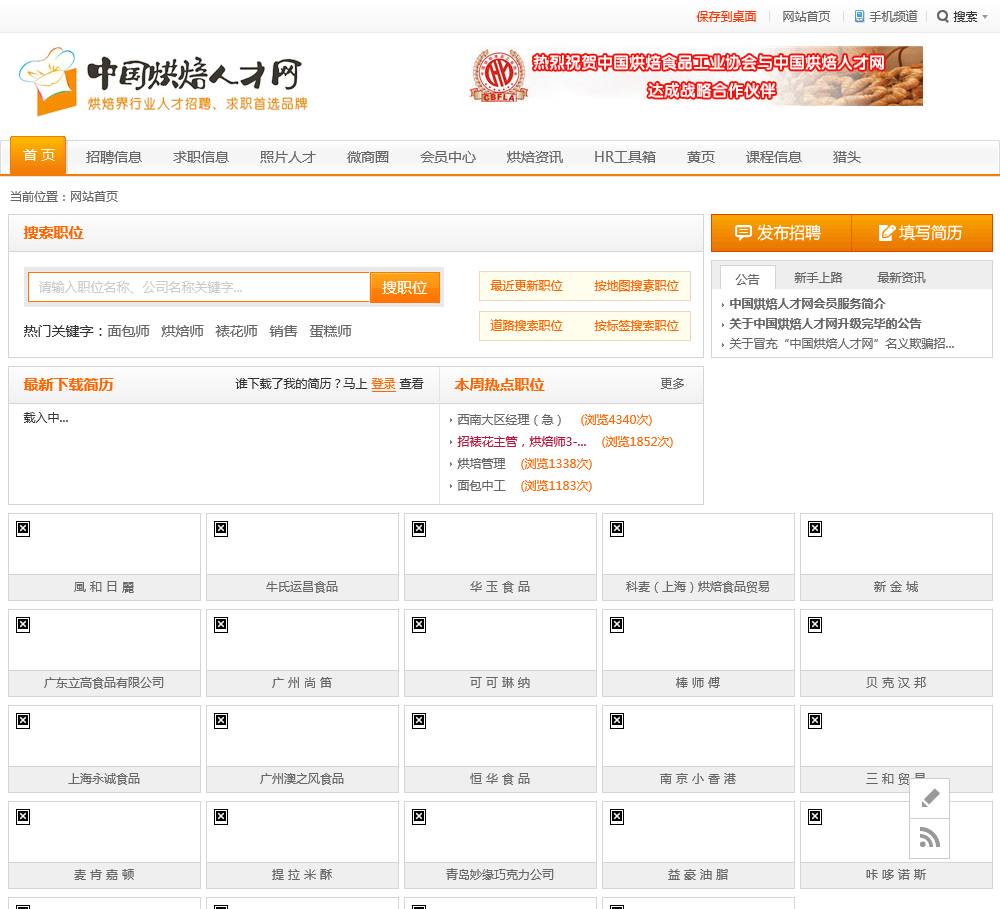Select the 首页 navigation tab
1000x909 pixels.
tap(38, 156)
